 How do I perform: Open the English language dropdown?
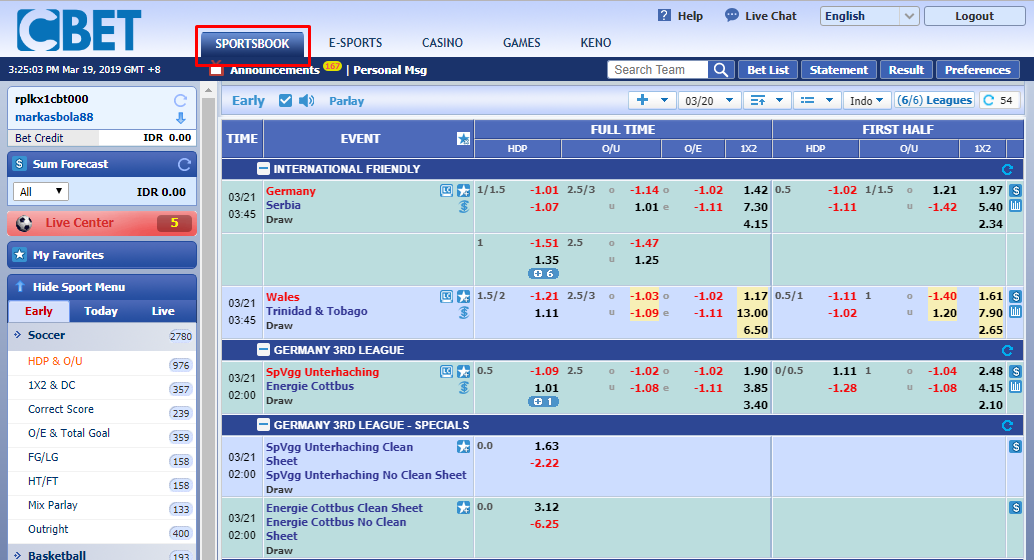click(x=869, y=16)
